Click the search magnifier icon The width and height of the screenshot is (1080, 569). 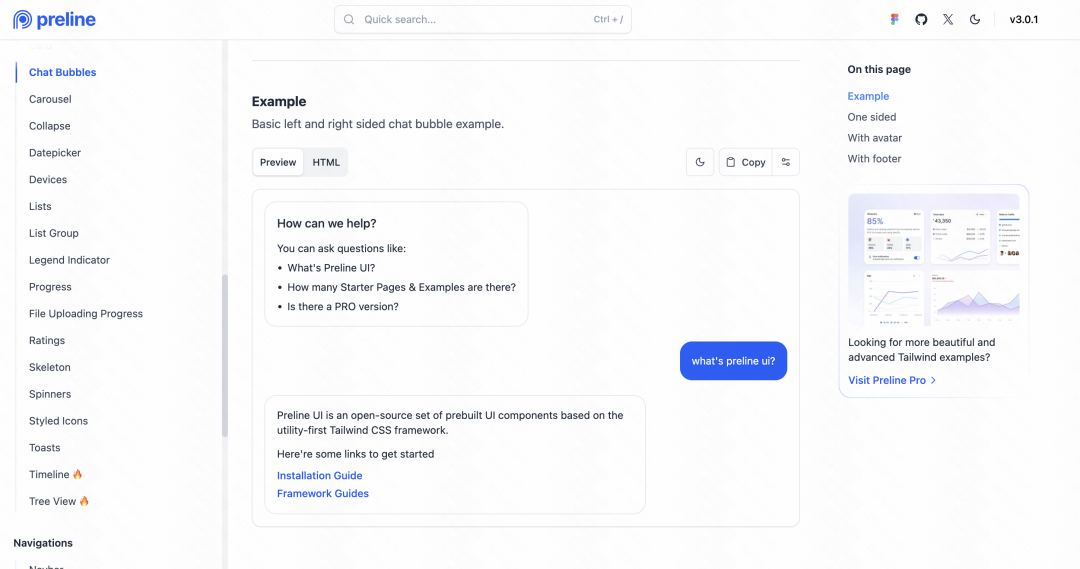point(349,19)
